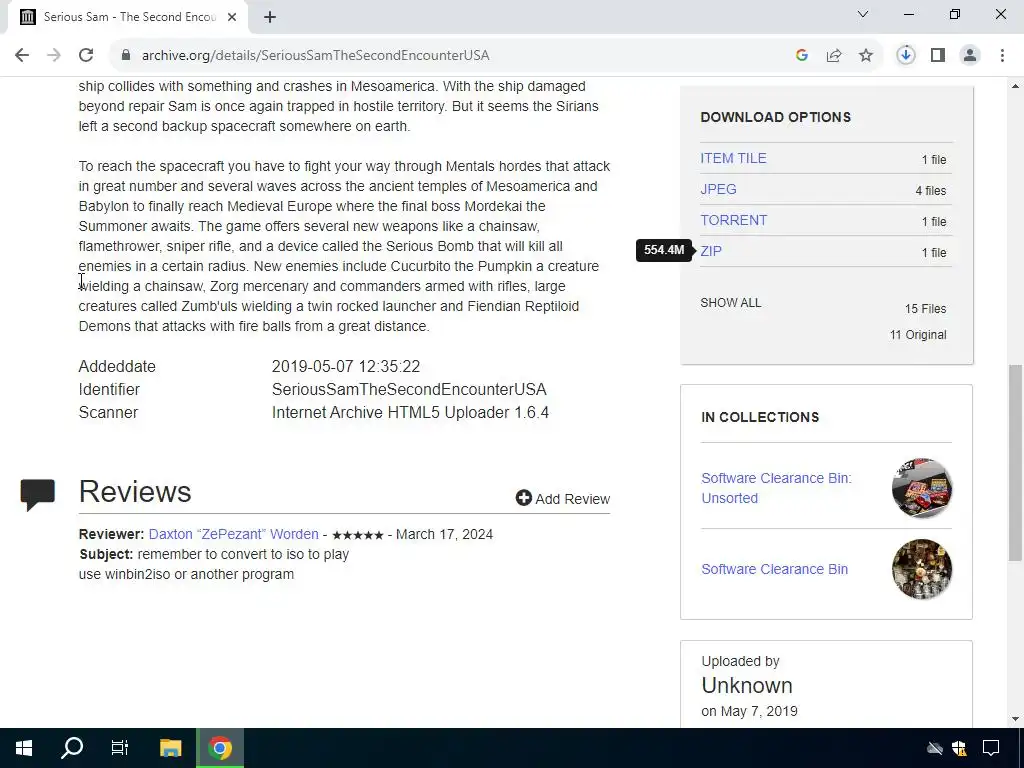Click the Addeddate value 2019-05-07 12:35:22

click(346, 366)
